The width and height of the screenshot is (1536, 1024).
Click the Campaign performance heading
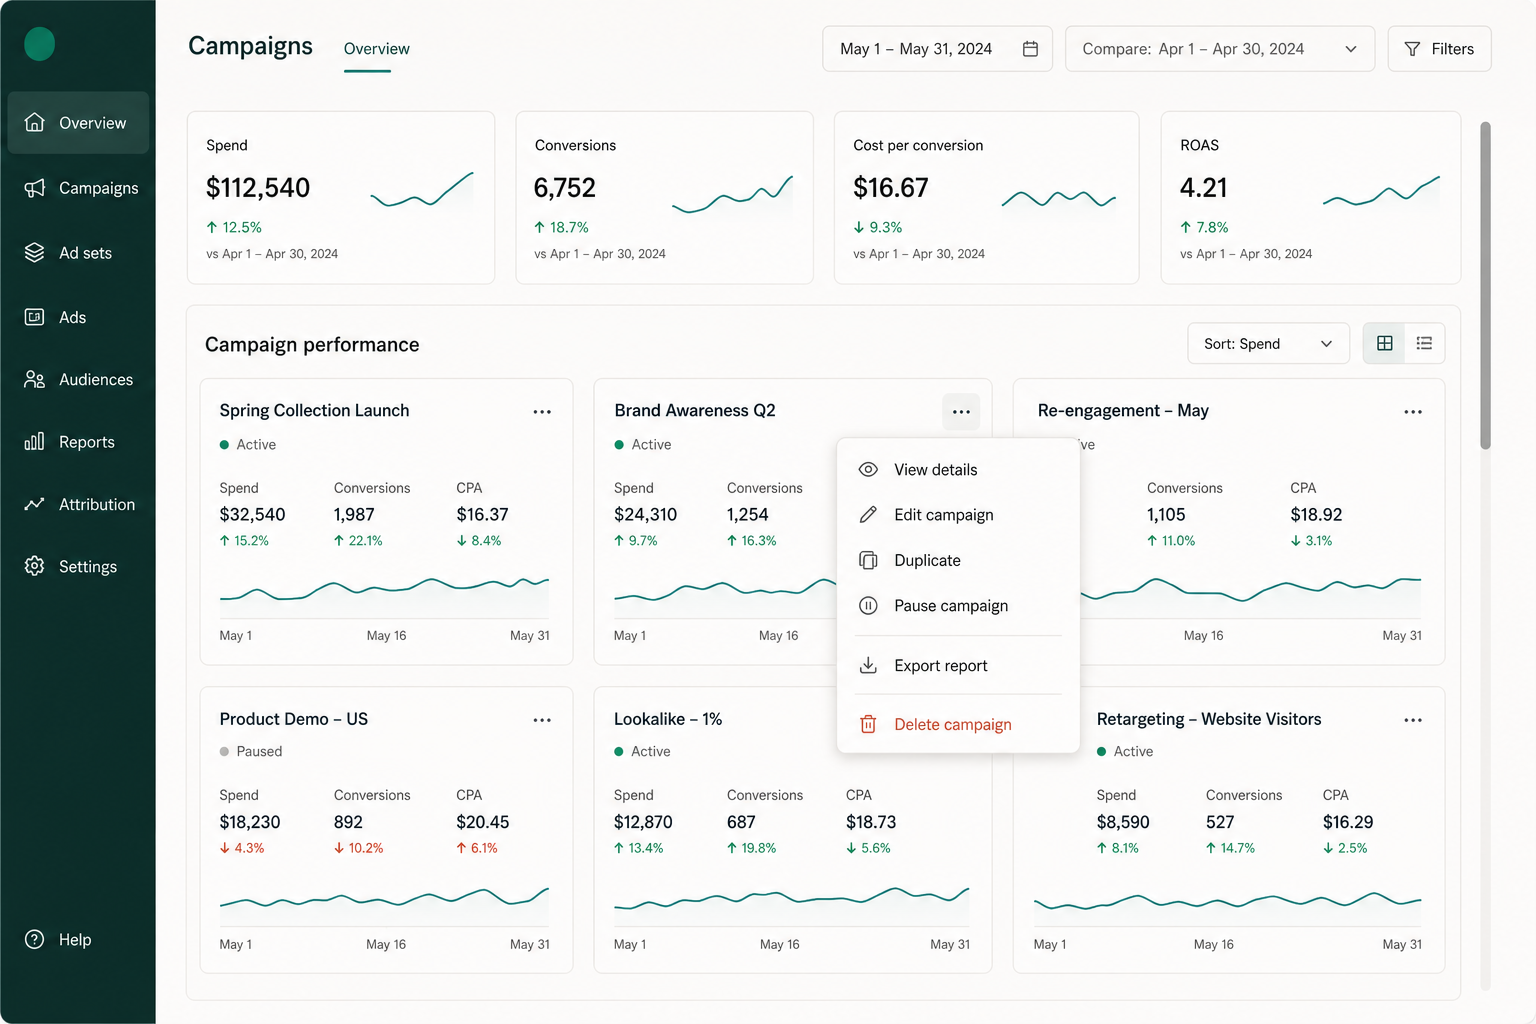[x=312, y=345]
